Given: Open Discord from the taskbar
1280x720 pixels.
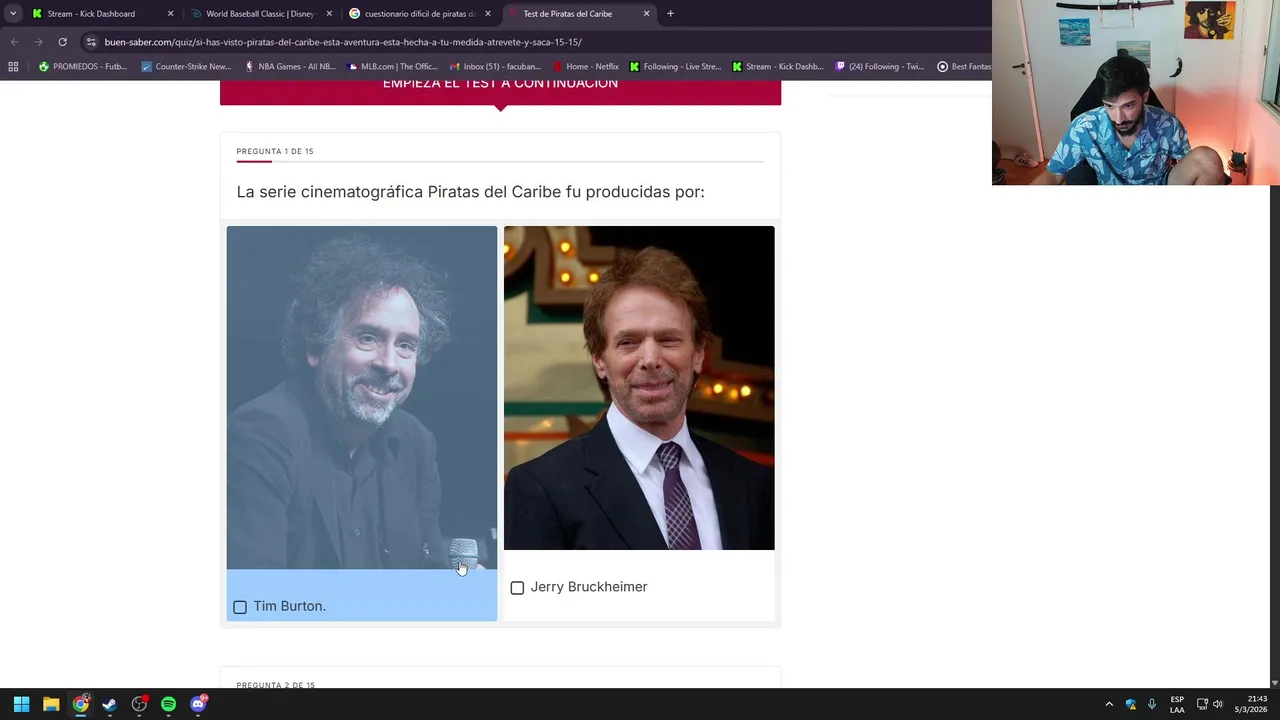Looking at the screenshot, I should pyautogui.click(x=198, y=704).
